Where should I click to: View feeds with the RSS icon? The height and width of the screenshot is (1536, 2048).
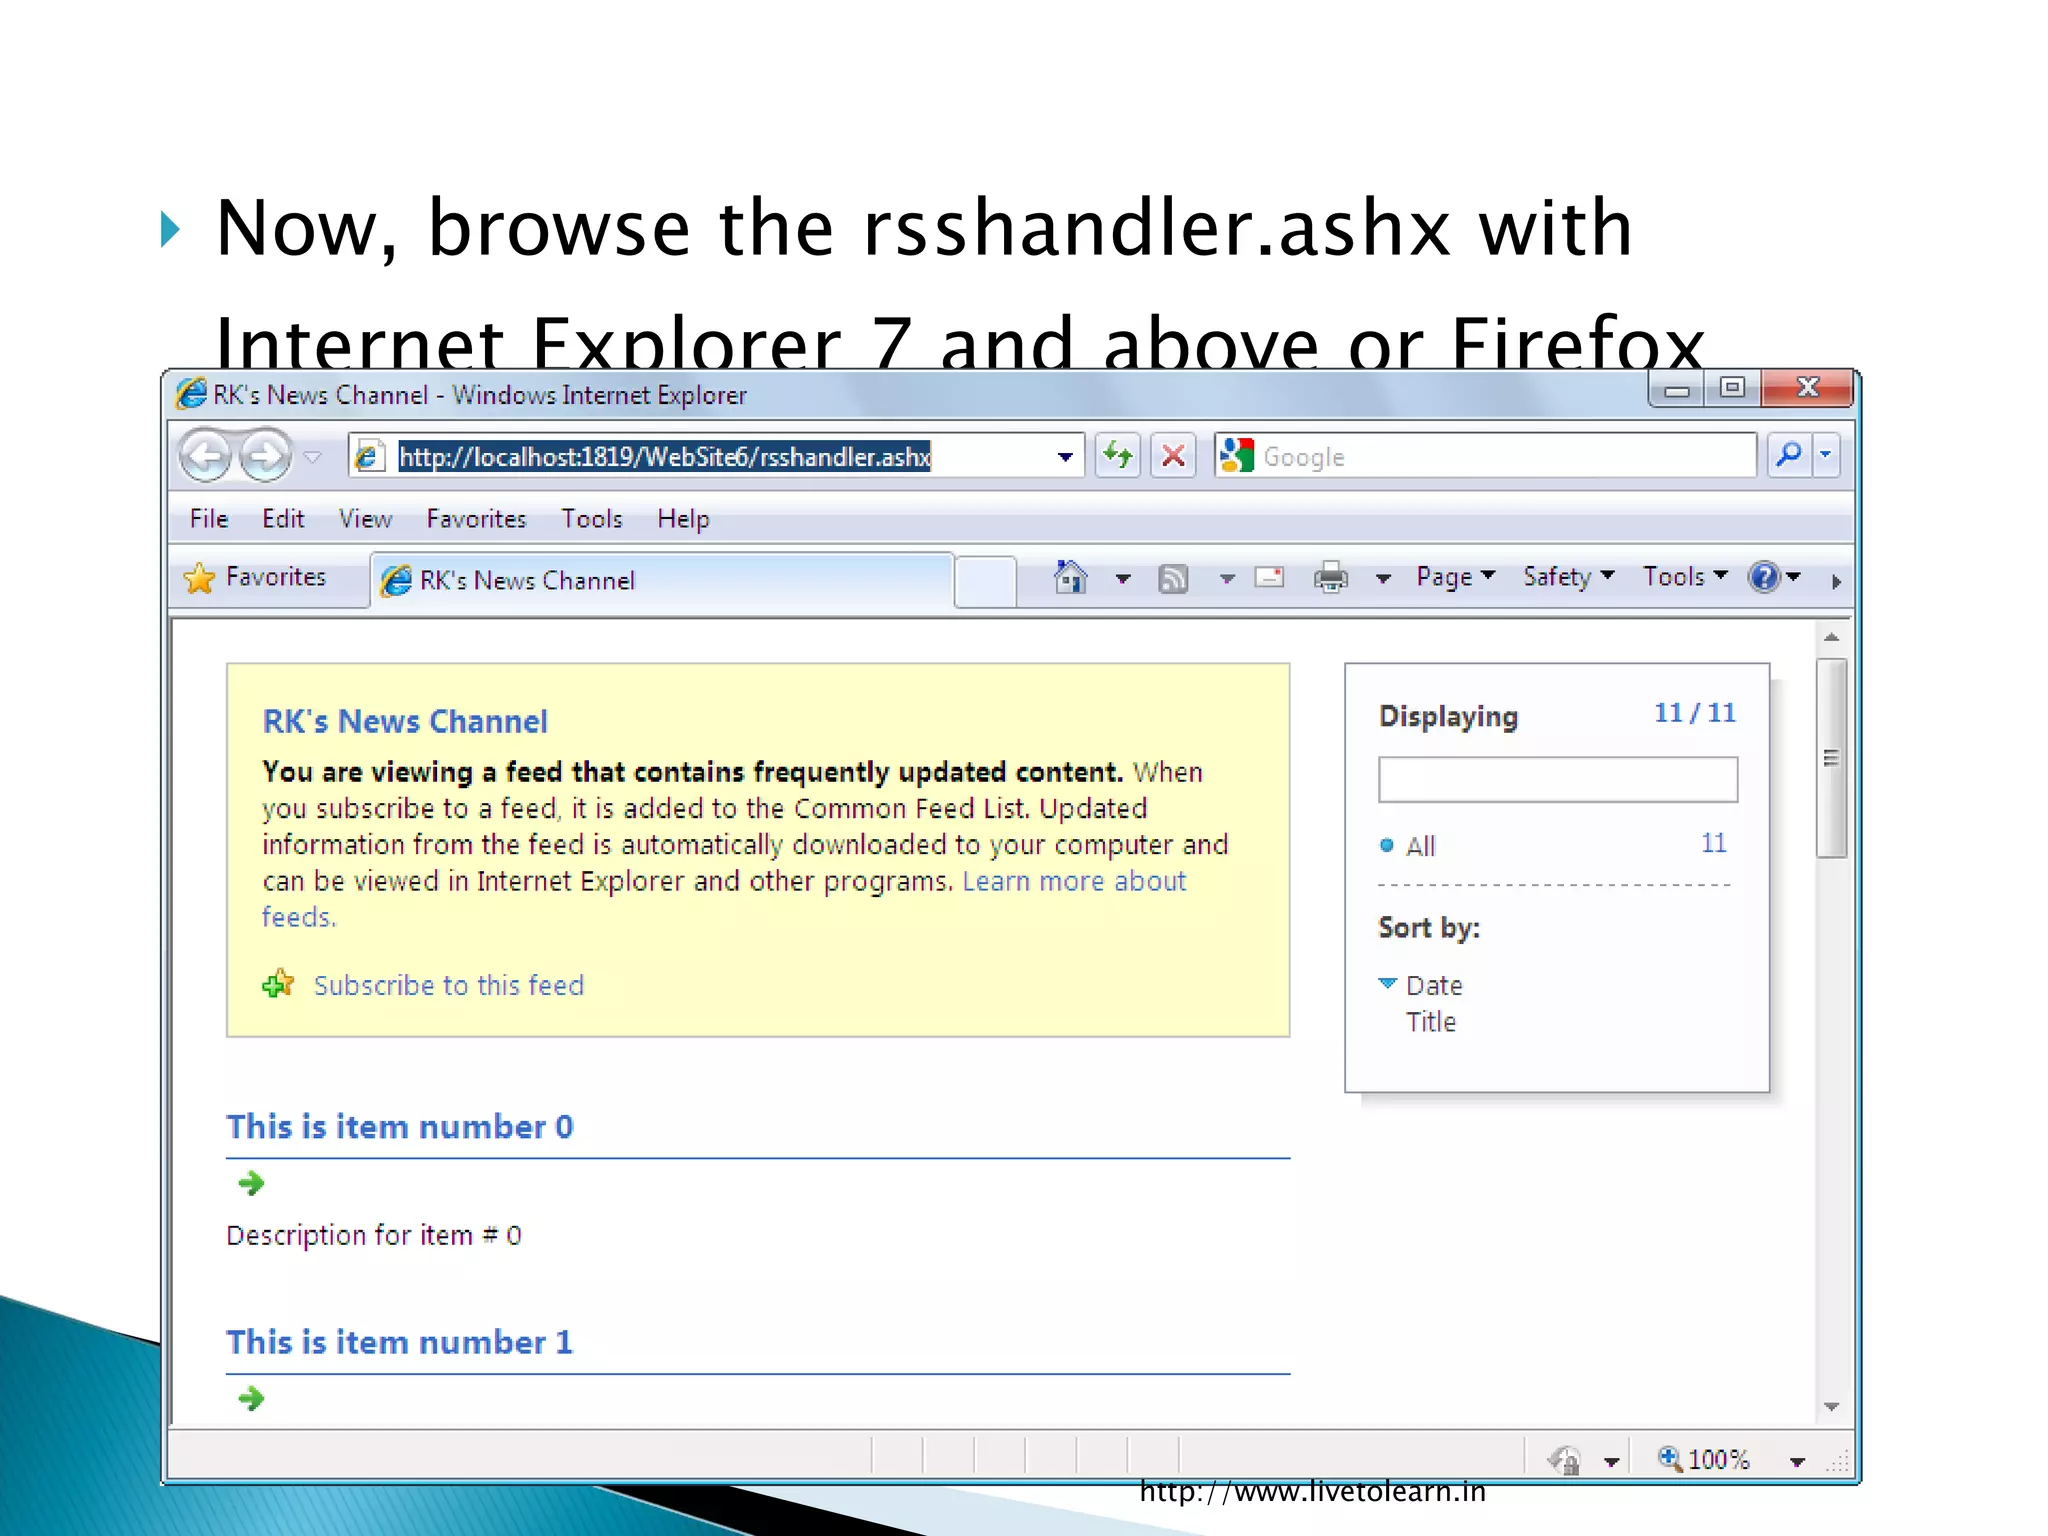[x=1173, y=578]
